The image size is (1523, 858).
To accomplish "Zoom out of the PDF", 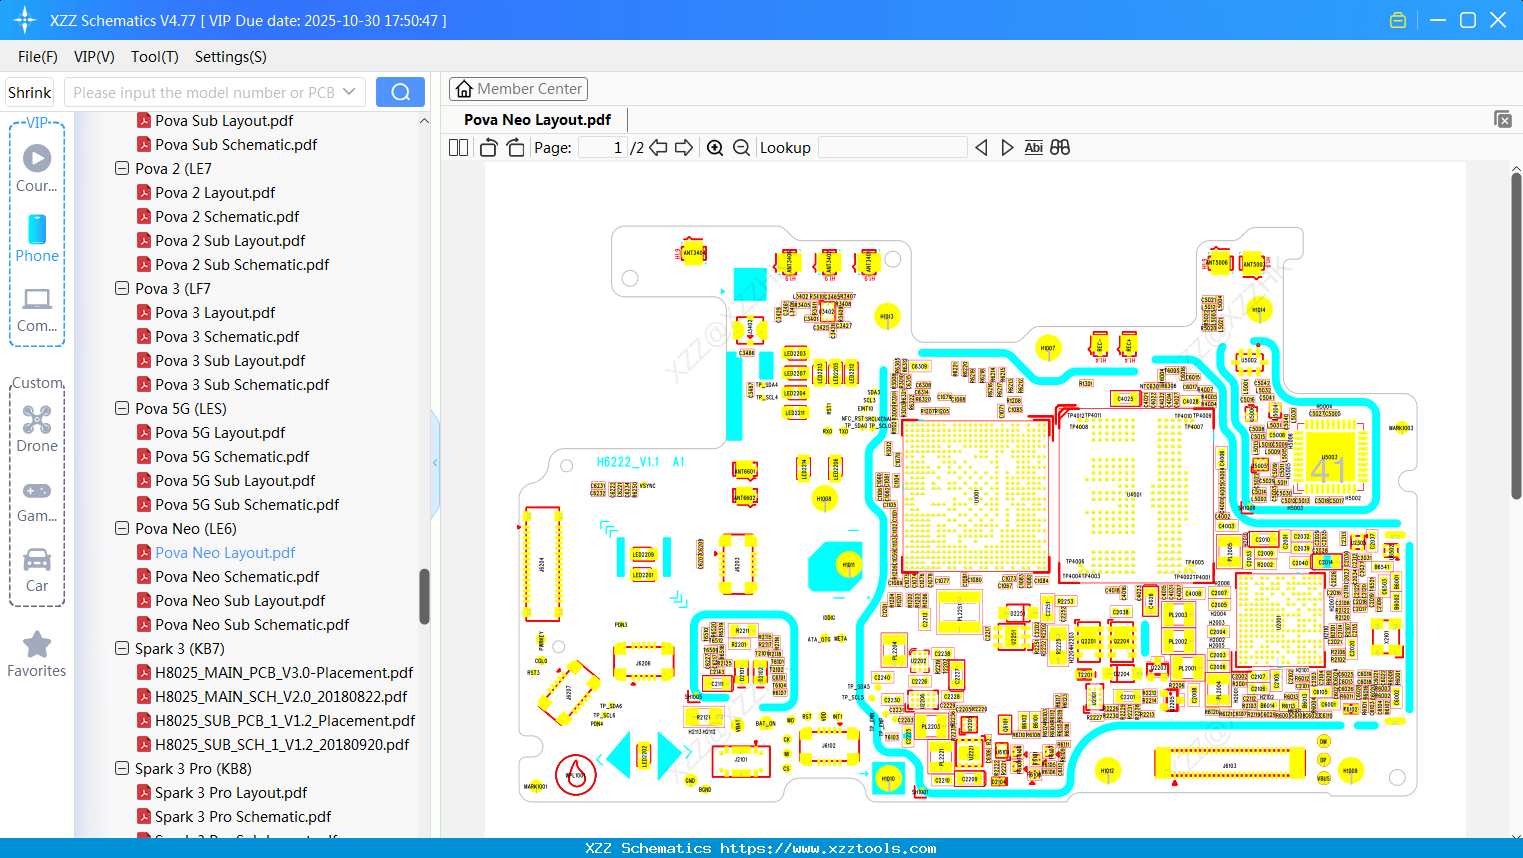I will click(x=741, y=148).
